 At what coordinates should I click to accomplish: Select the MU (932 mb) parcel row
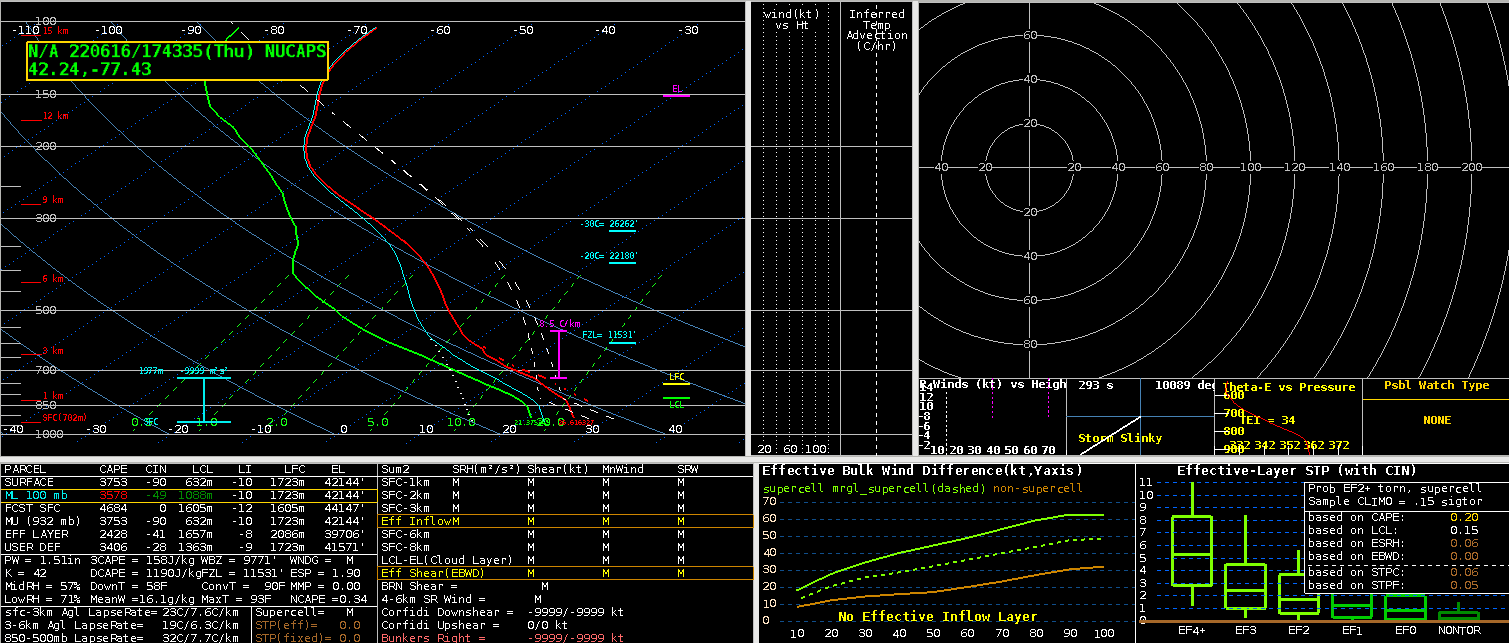tap(188, 521)
